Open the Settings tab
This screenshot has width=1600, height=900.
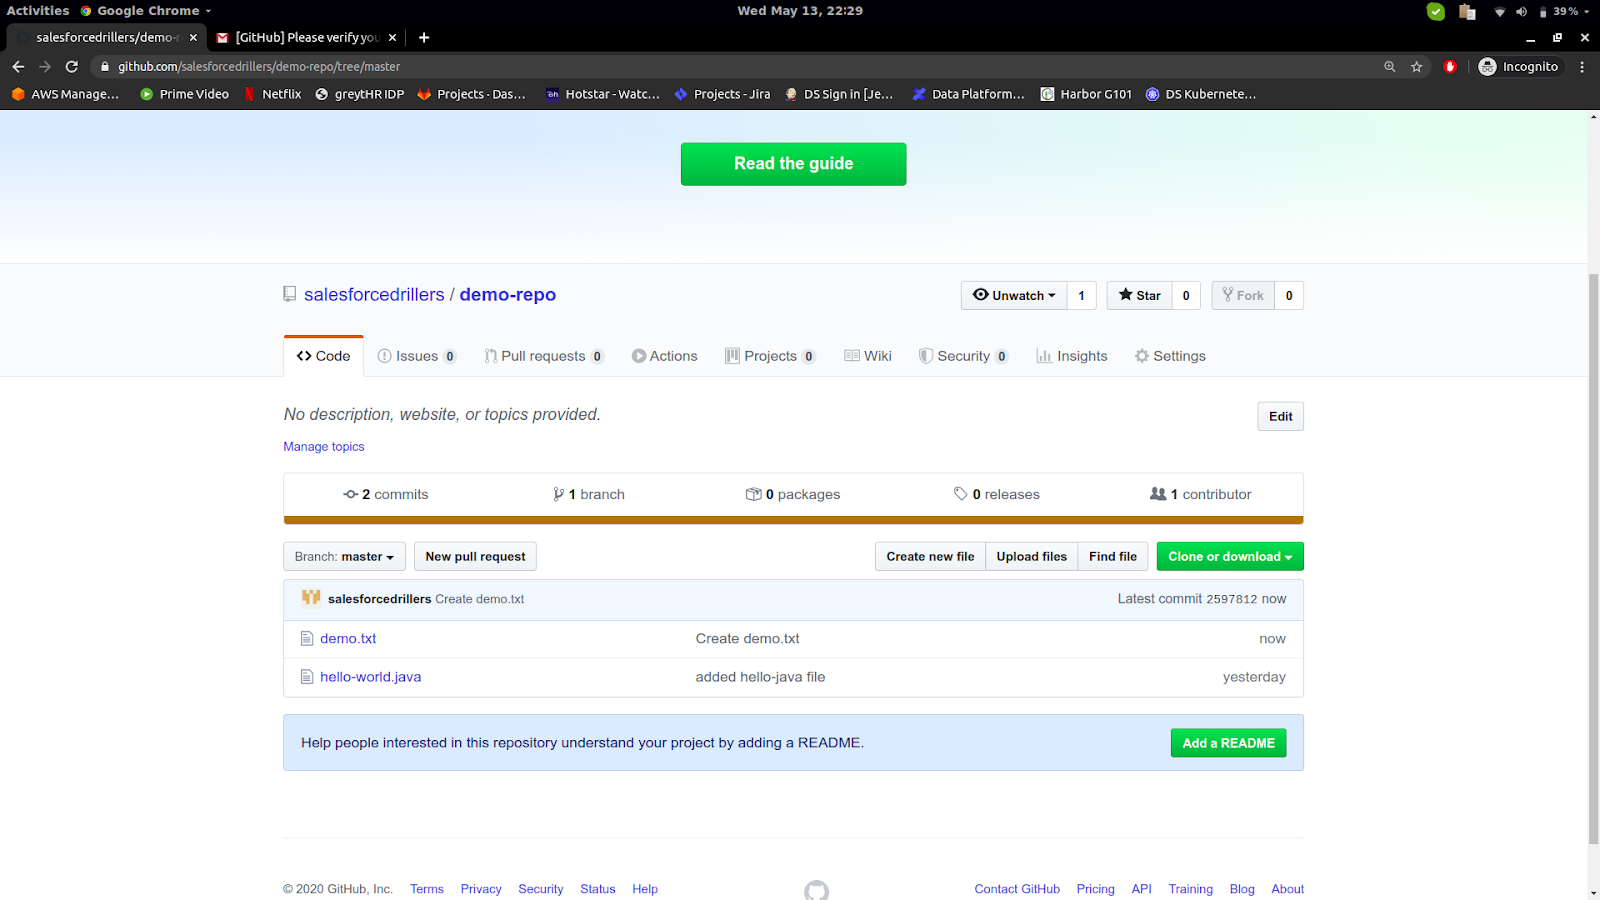(1170, 356)
